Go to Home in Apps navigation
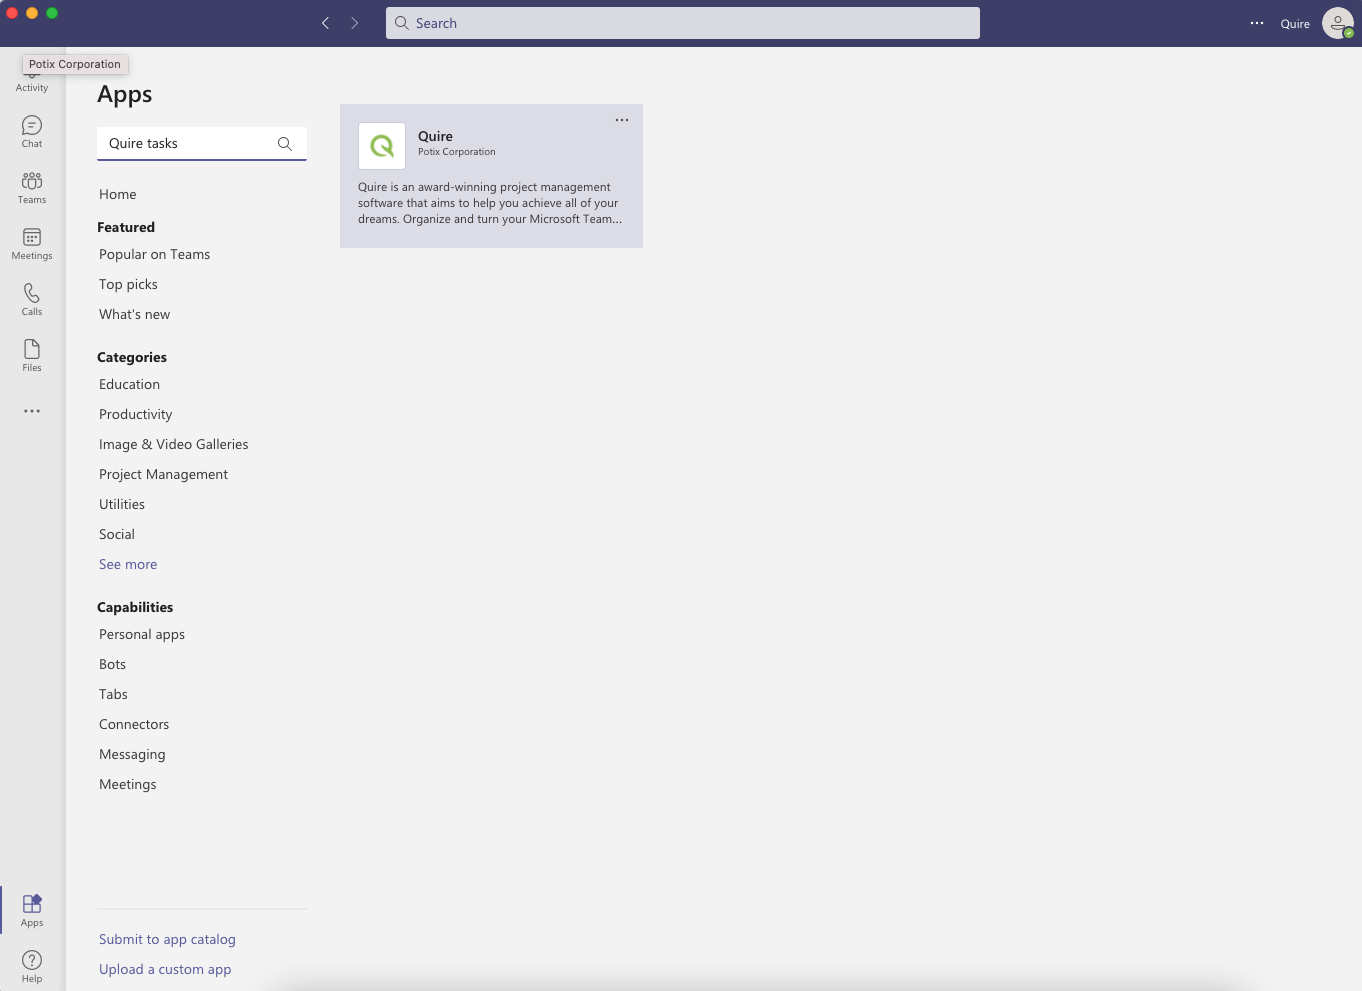This screenshot has height=991, width=1362. click(118, 195)
